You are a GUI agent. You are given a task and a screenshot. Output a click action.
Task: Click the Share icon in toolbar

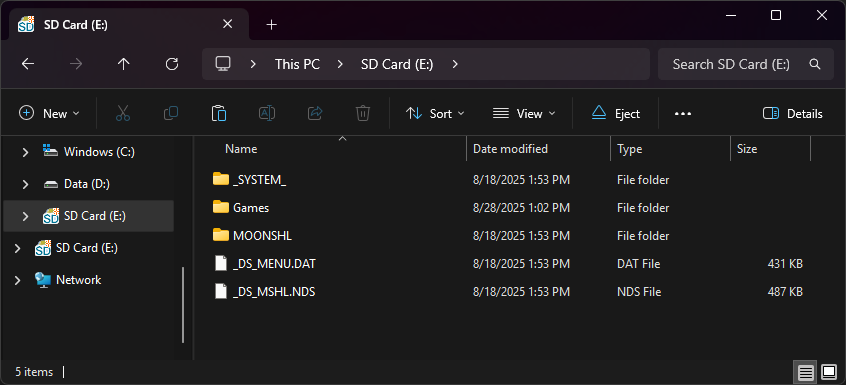coord(315,113)
